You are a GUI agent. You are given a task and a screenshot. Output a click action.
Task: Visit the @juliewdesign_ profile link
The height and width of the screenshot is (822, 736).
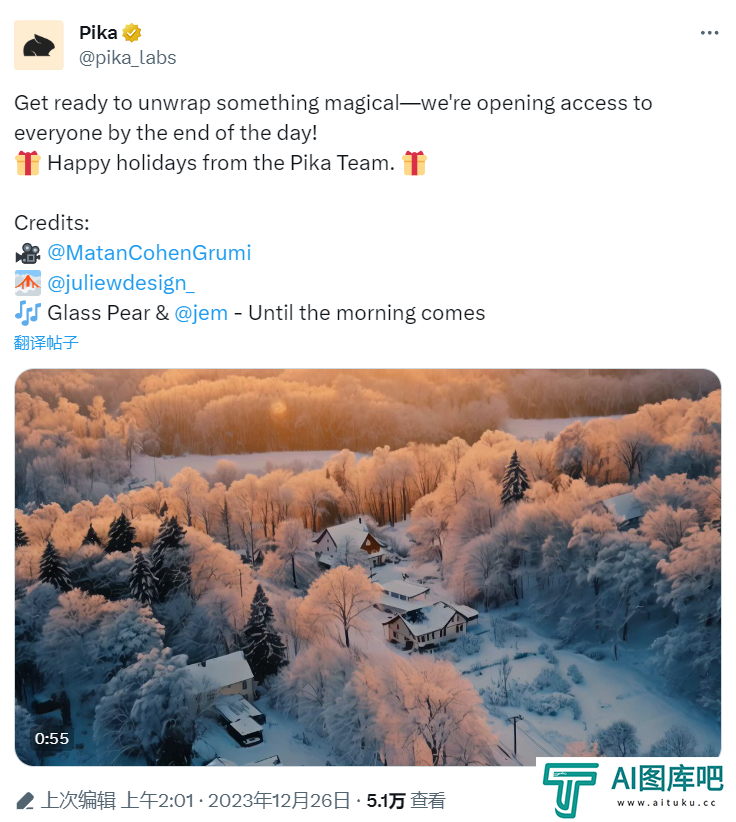[x=121, y=283]
